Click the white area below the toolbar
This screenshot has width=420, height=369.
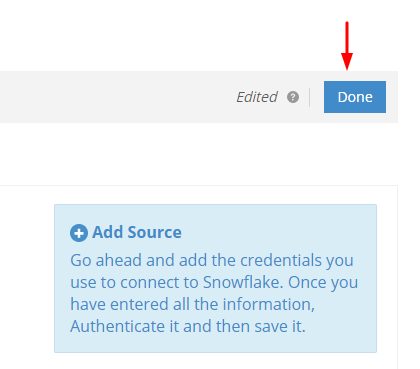(199, 154)
